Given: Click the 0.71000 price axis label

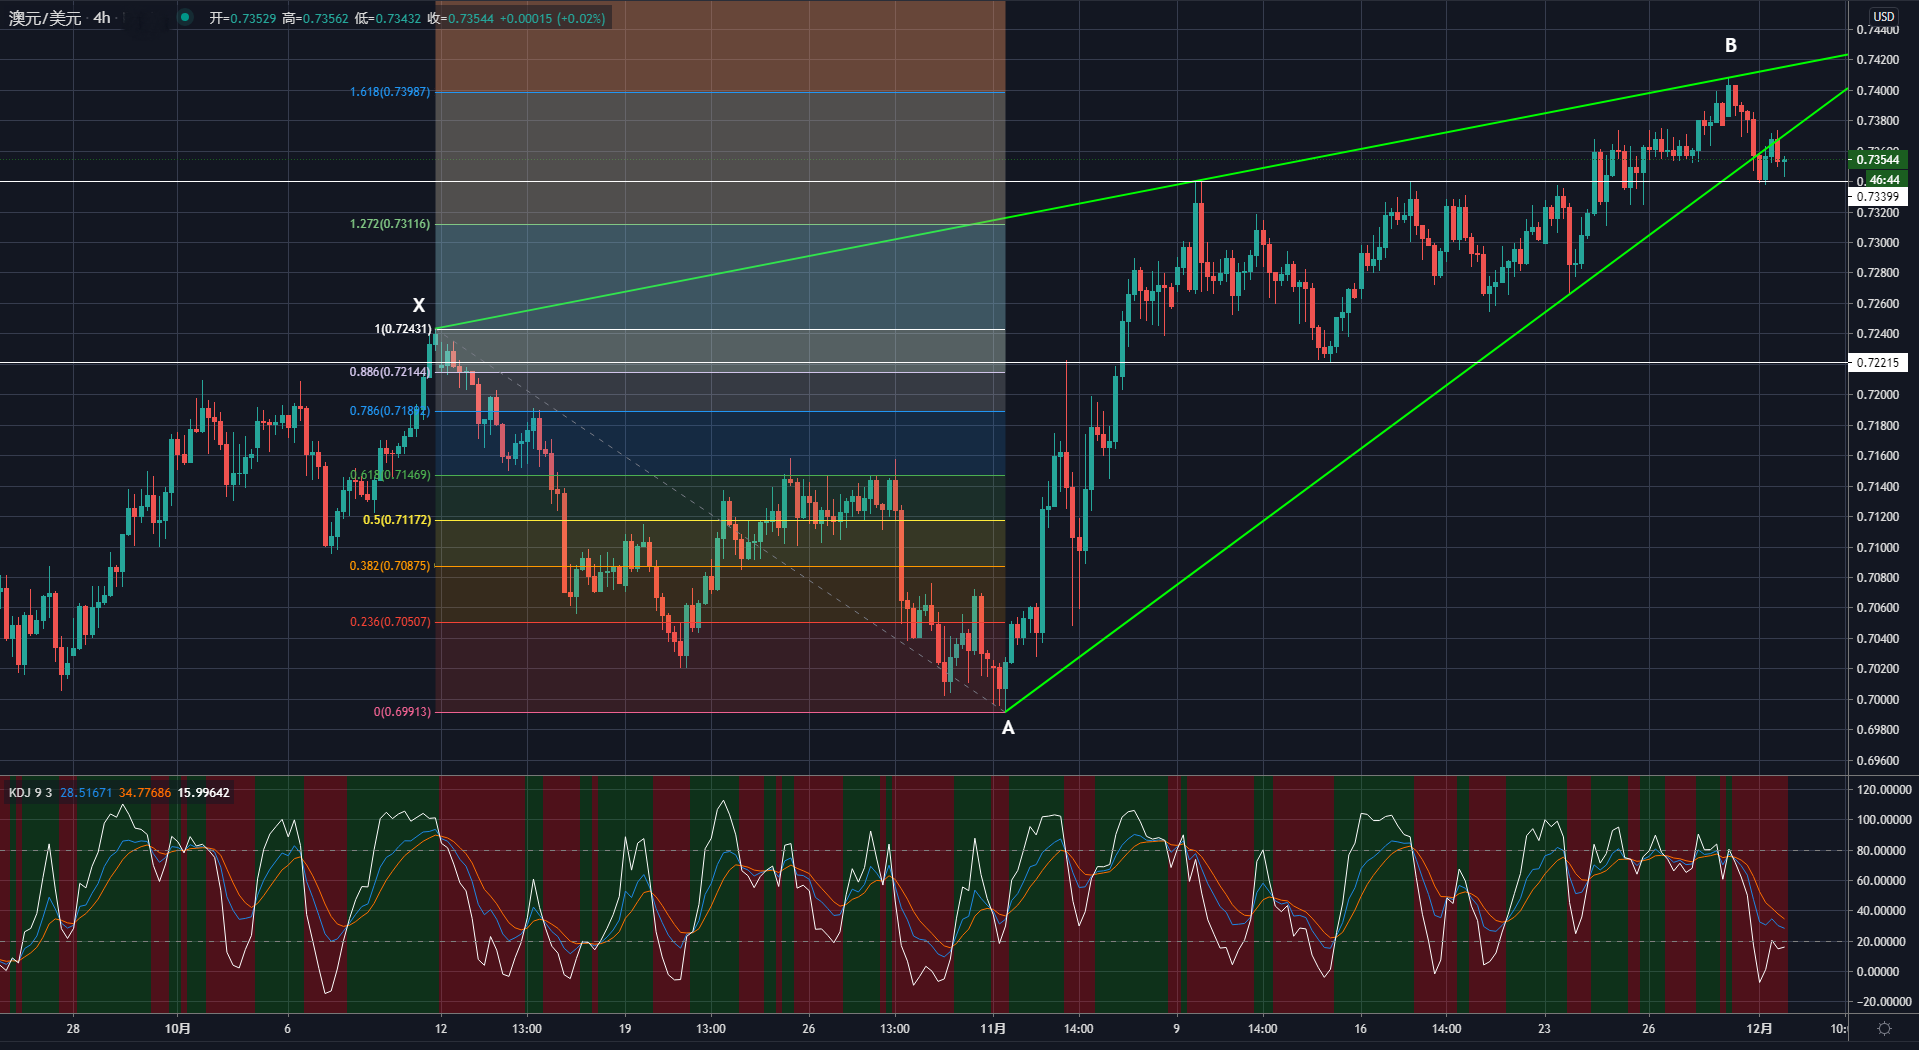Looking at the screenshot, I should [1878, 548].
